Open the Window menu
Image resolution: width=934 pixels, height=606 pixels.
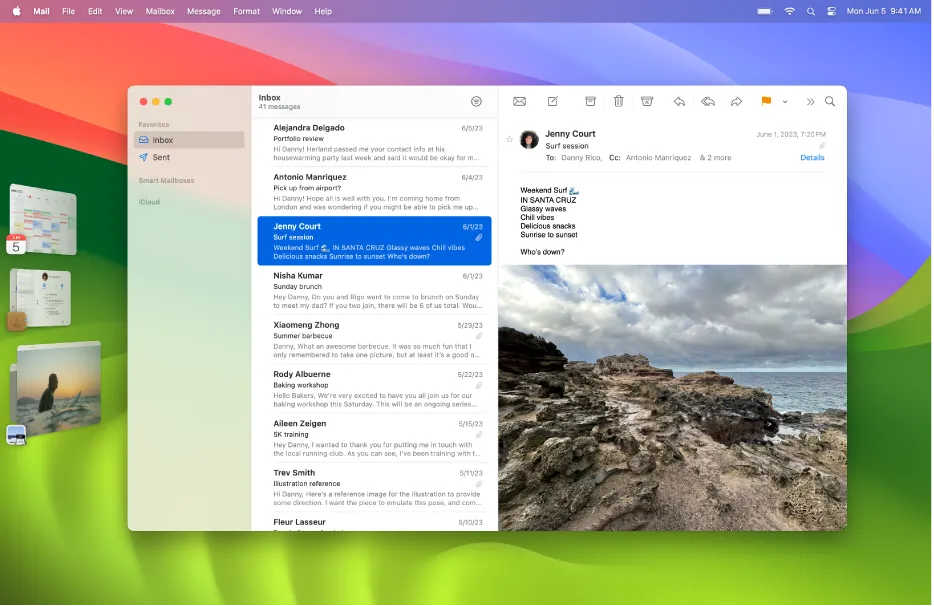pyautogui.click(x=287, y=11)
